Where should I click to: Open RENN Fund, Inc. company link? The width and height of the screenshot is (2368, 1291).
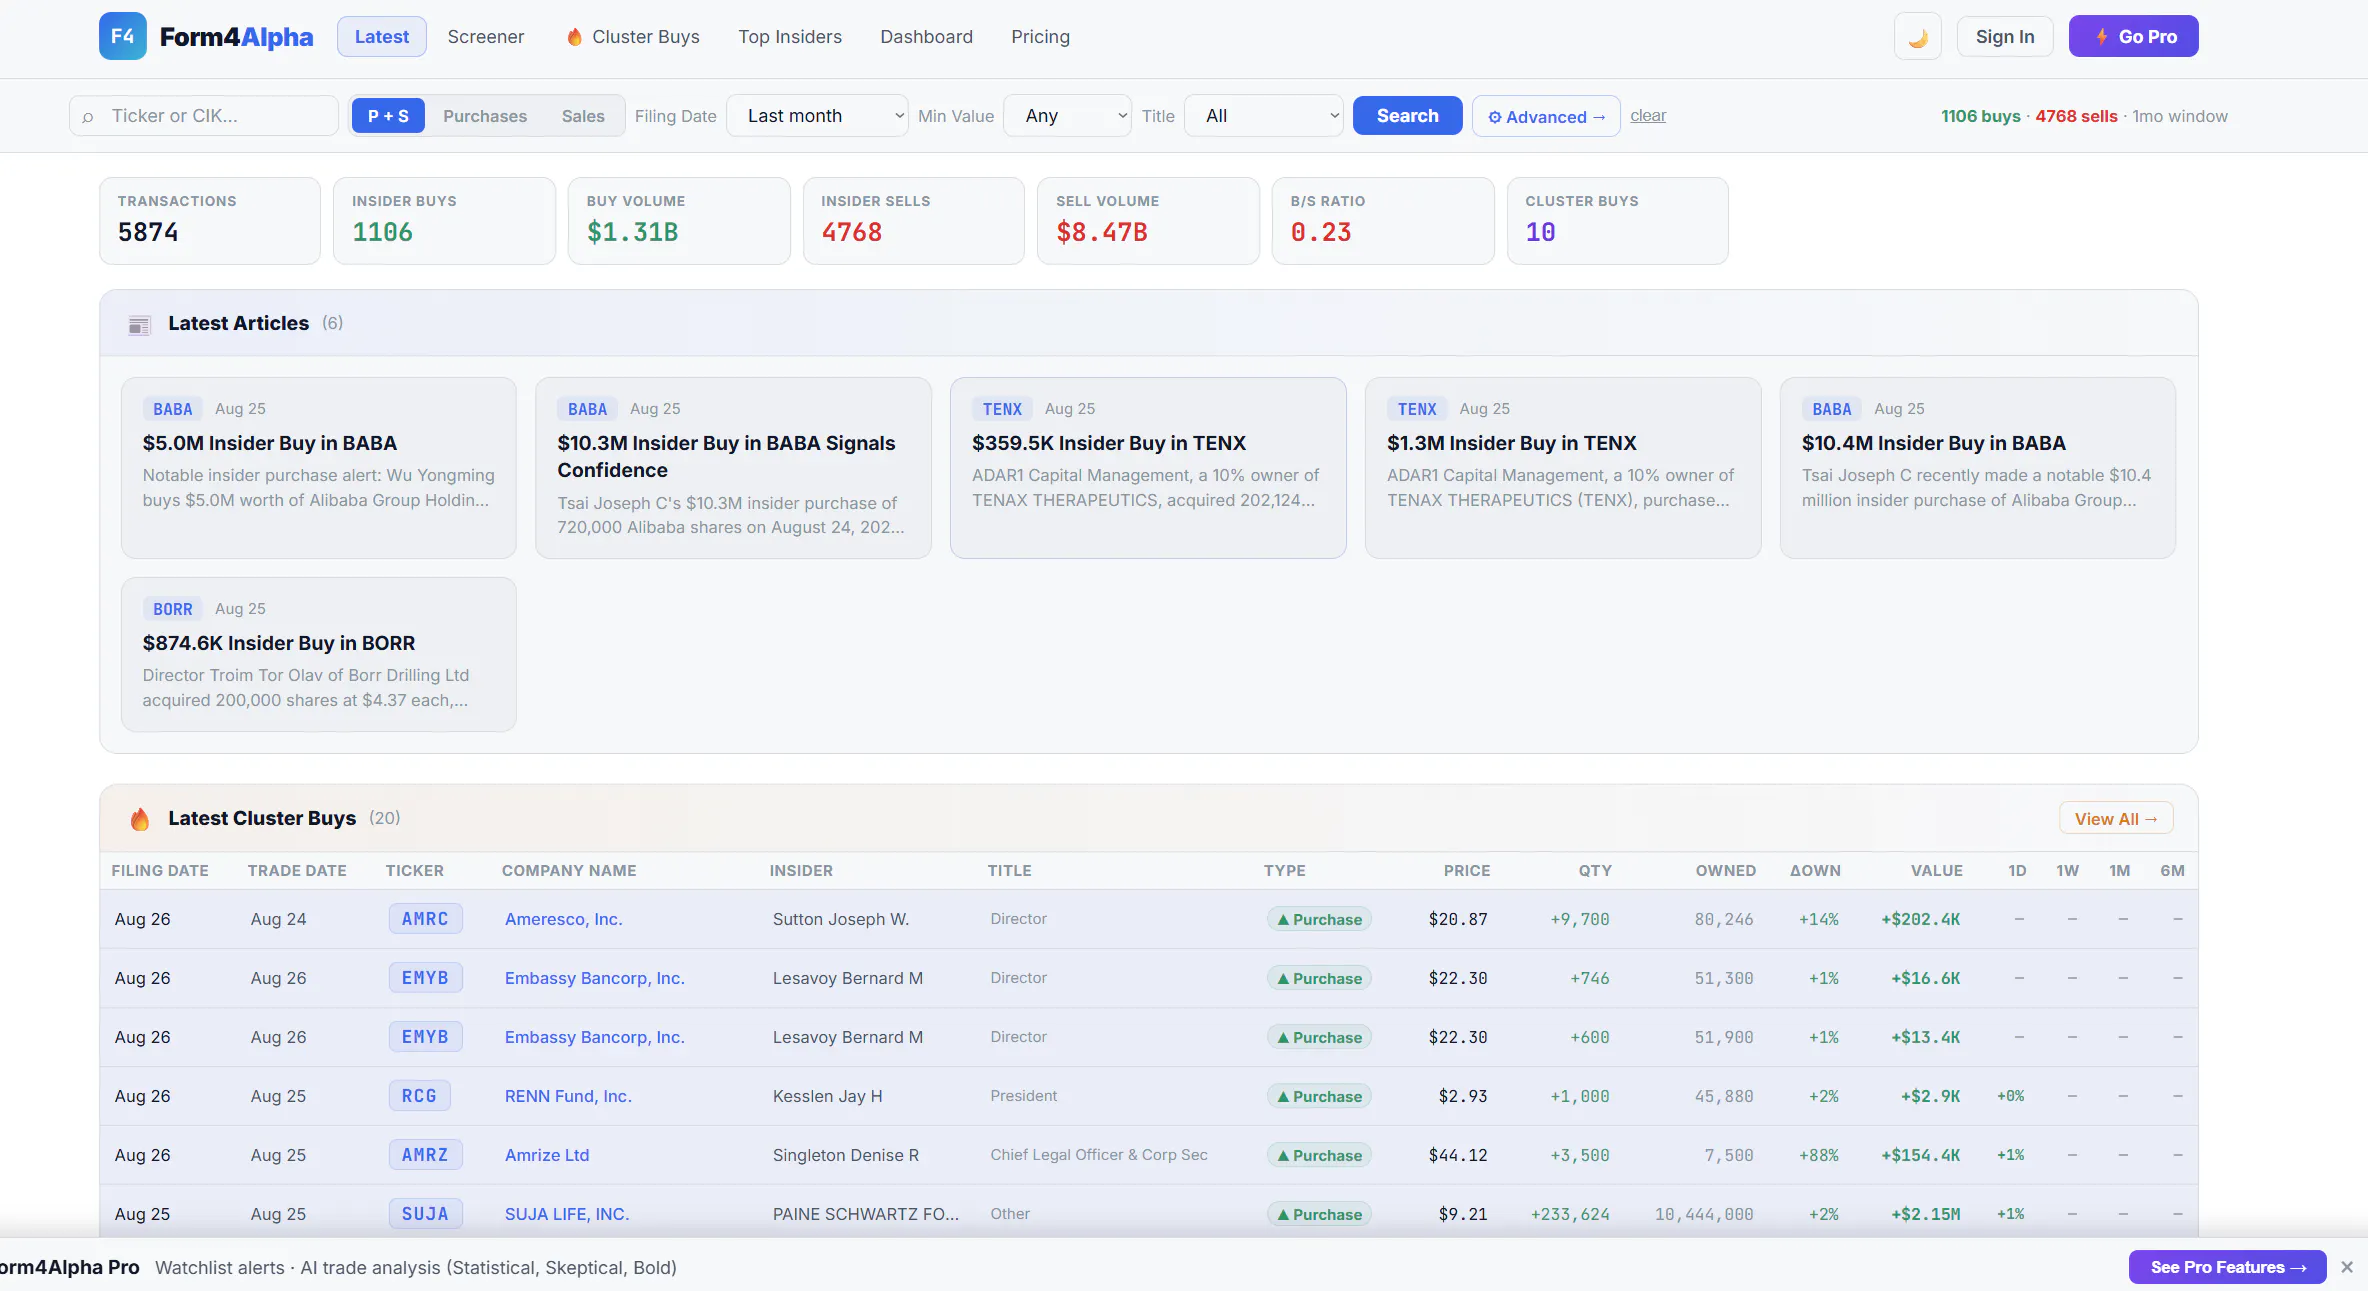tap(568, 1096)
